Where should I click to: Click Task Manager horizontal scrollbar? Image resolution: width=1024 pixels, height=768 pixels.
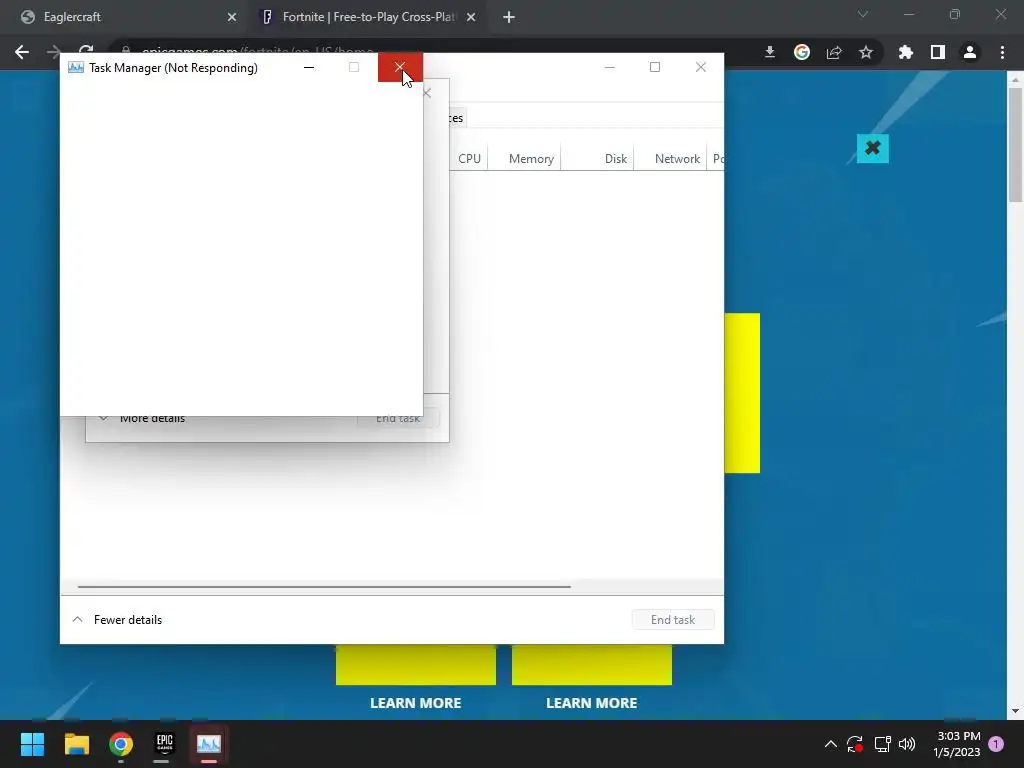[324, 586]
